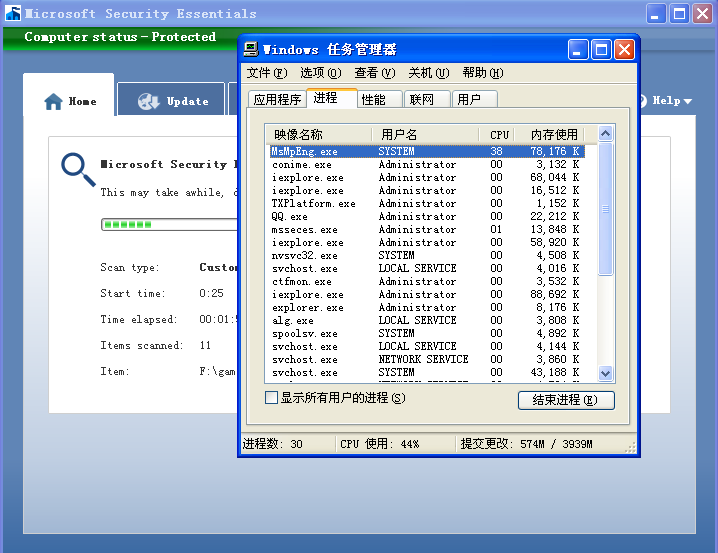Click the Microsoft Security Essentials title icon
The height and width of the screenshot is (553, 718).
tap(13, 13)
